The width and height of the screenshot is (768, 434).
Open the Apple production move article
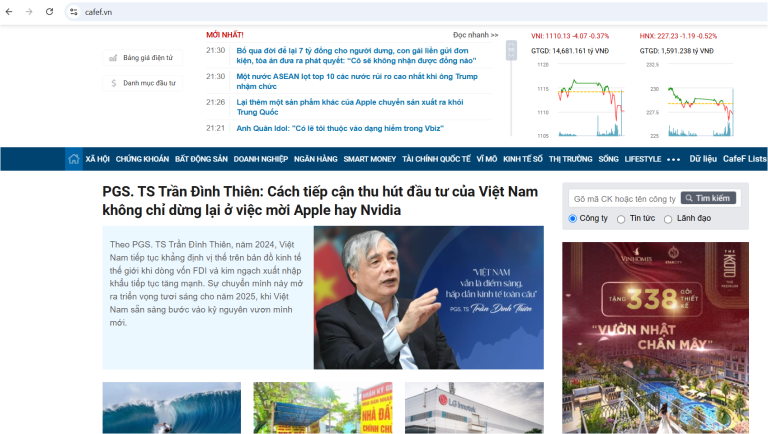point(350,107)
